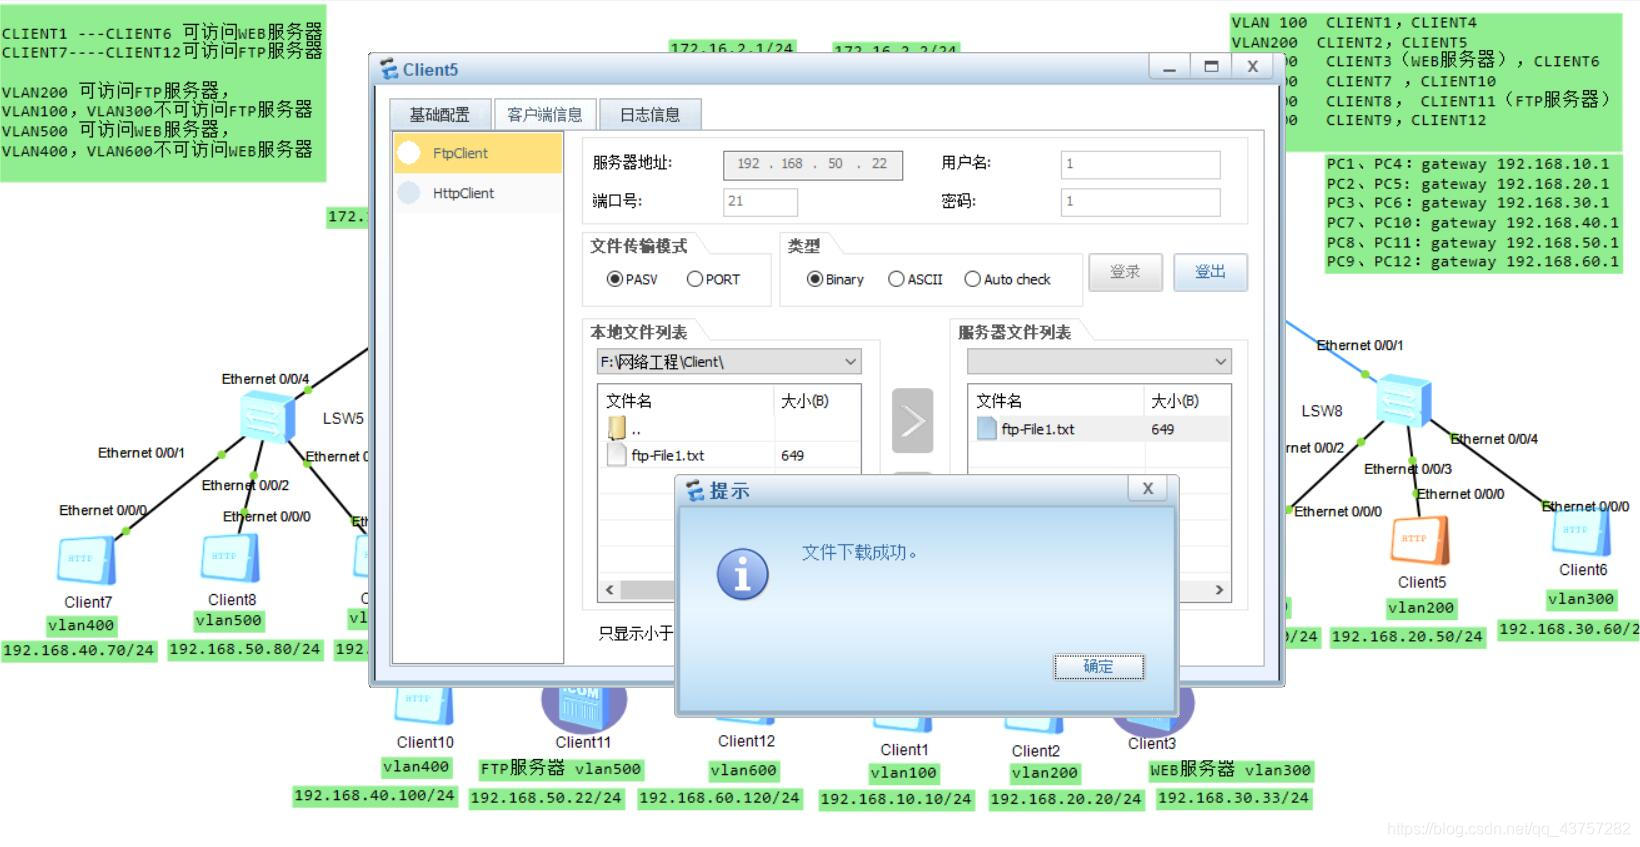Screen dimensions: 1640x847
Task: Click the 192.168.50.80/24 address label
Action: coord(245,650)
